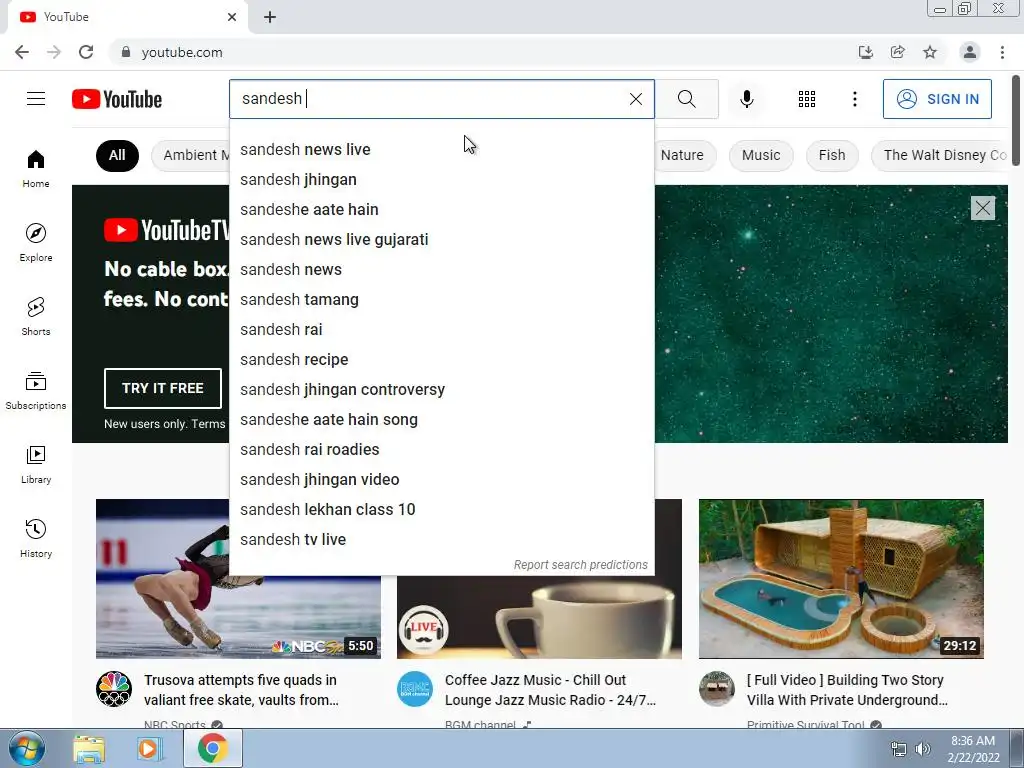Select sandesh recipe suggestion
Screen dimensions: 1024x768
pyautogui.click(x=441, y=360)
